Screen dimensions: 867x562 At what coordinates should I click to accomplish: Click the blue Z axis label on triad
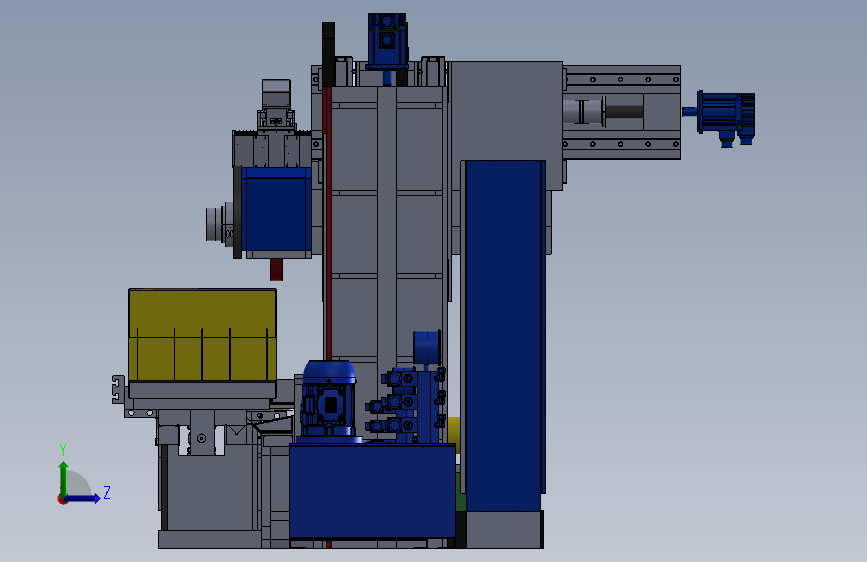pyautogui.click(x=107, y=492)
